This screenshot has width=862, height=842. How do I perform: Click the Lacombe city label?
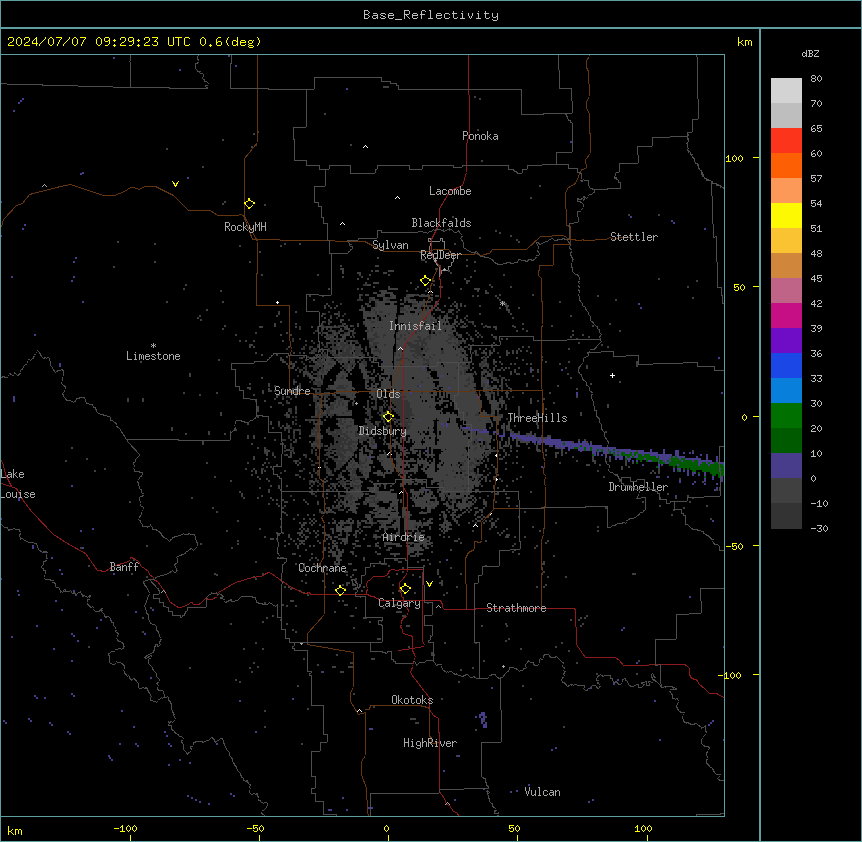450,191
